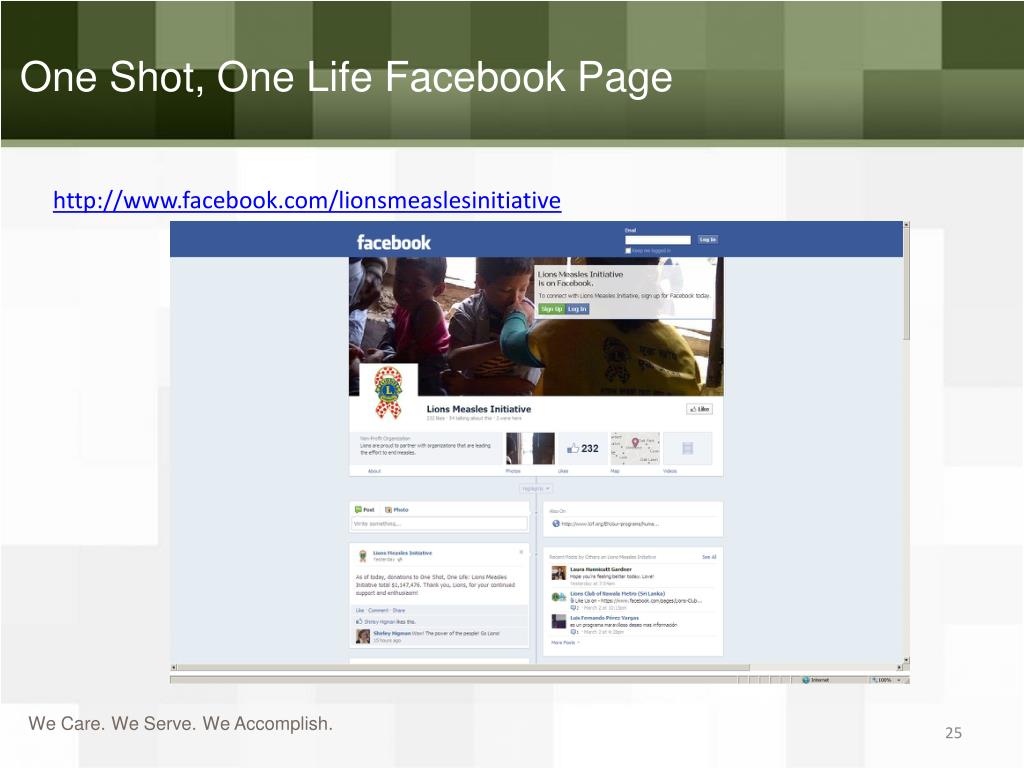Open the Photos thumbnail tile
The height and width of the screenshot is (768, 1024).
[x=530, y=448]
